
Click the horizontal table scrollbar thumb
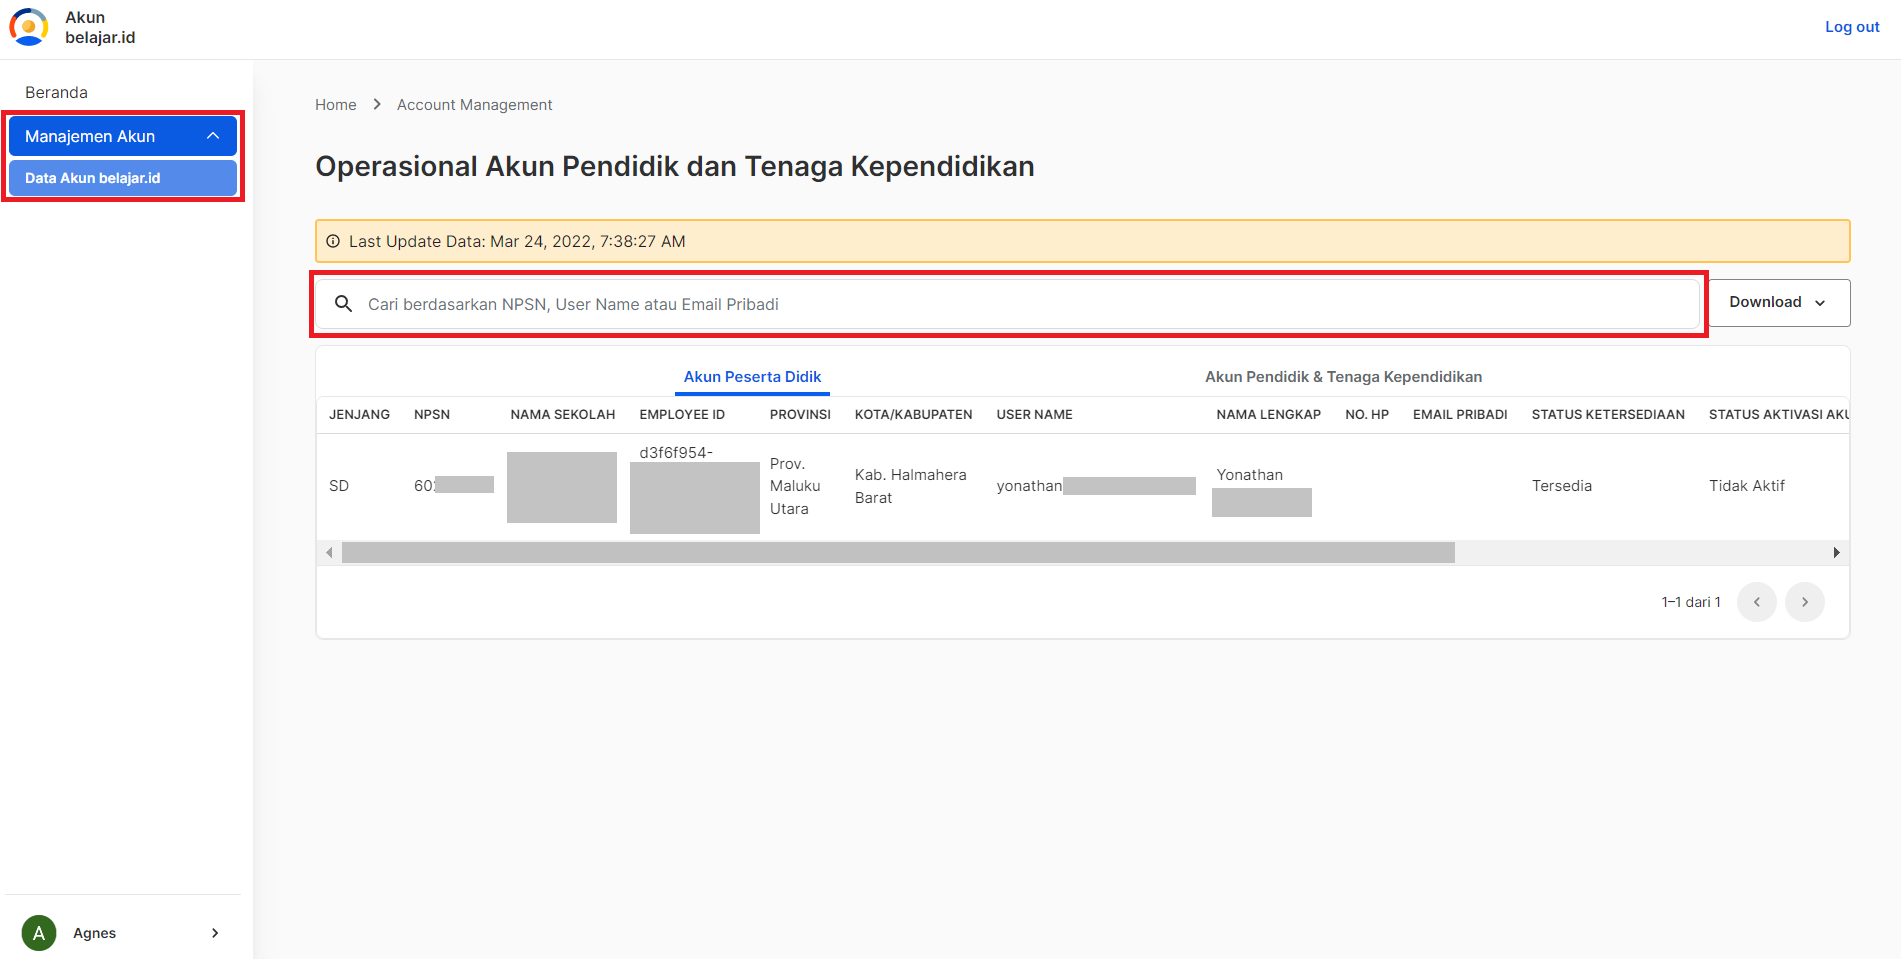pyautogui.click(x=898, y=552)
